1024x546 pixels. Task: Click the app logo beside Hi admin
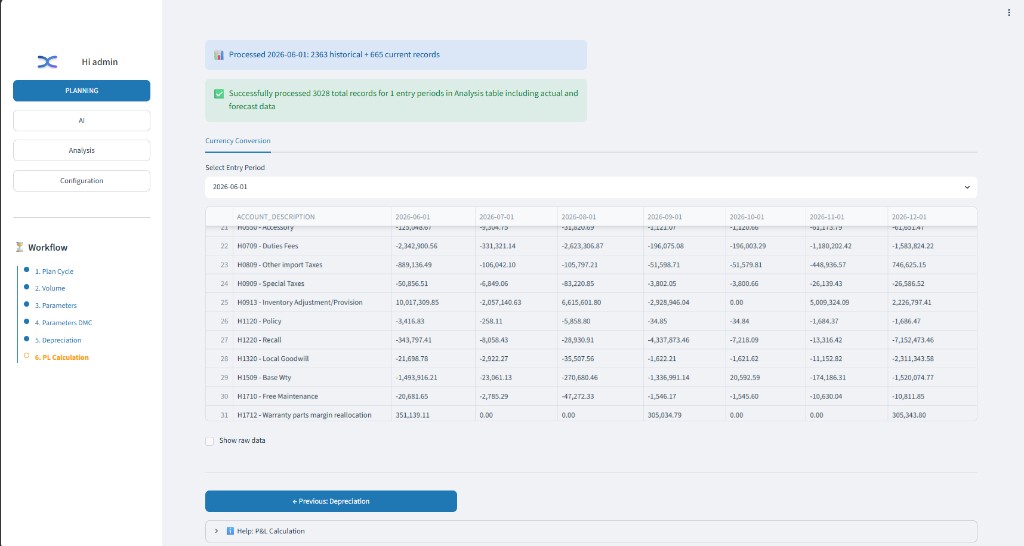point(47,62)
